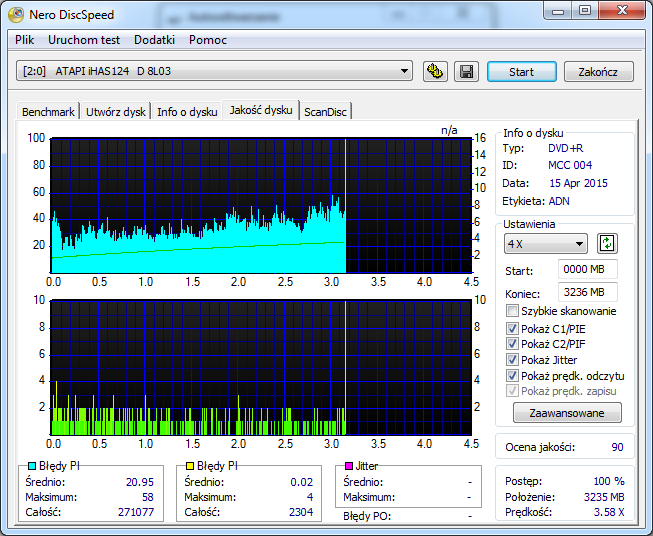This screenshot has height=536, width=653.
Task: Click the Start button
Action: click(521, 72)
